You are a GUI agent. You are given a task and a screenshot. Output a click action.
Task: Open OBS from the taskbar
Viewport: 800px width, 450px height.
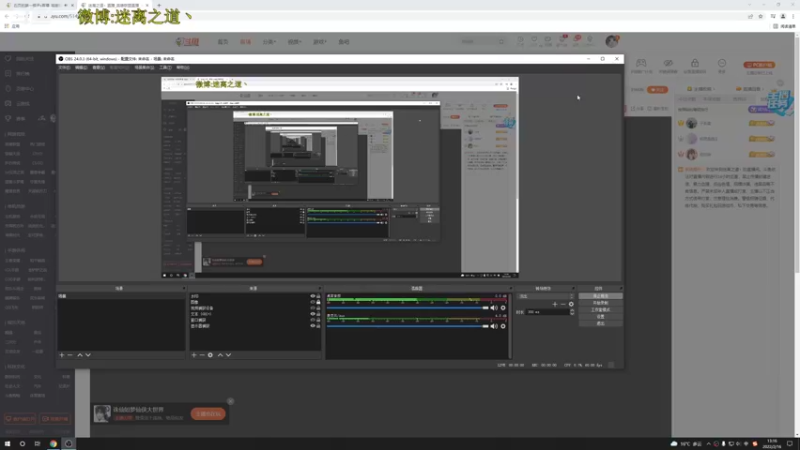(x=68, y=444)
